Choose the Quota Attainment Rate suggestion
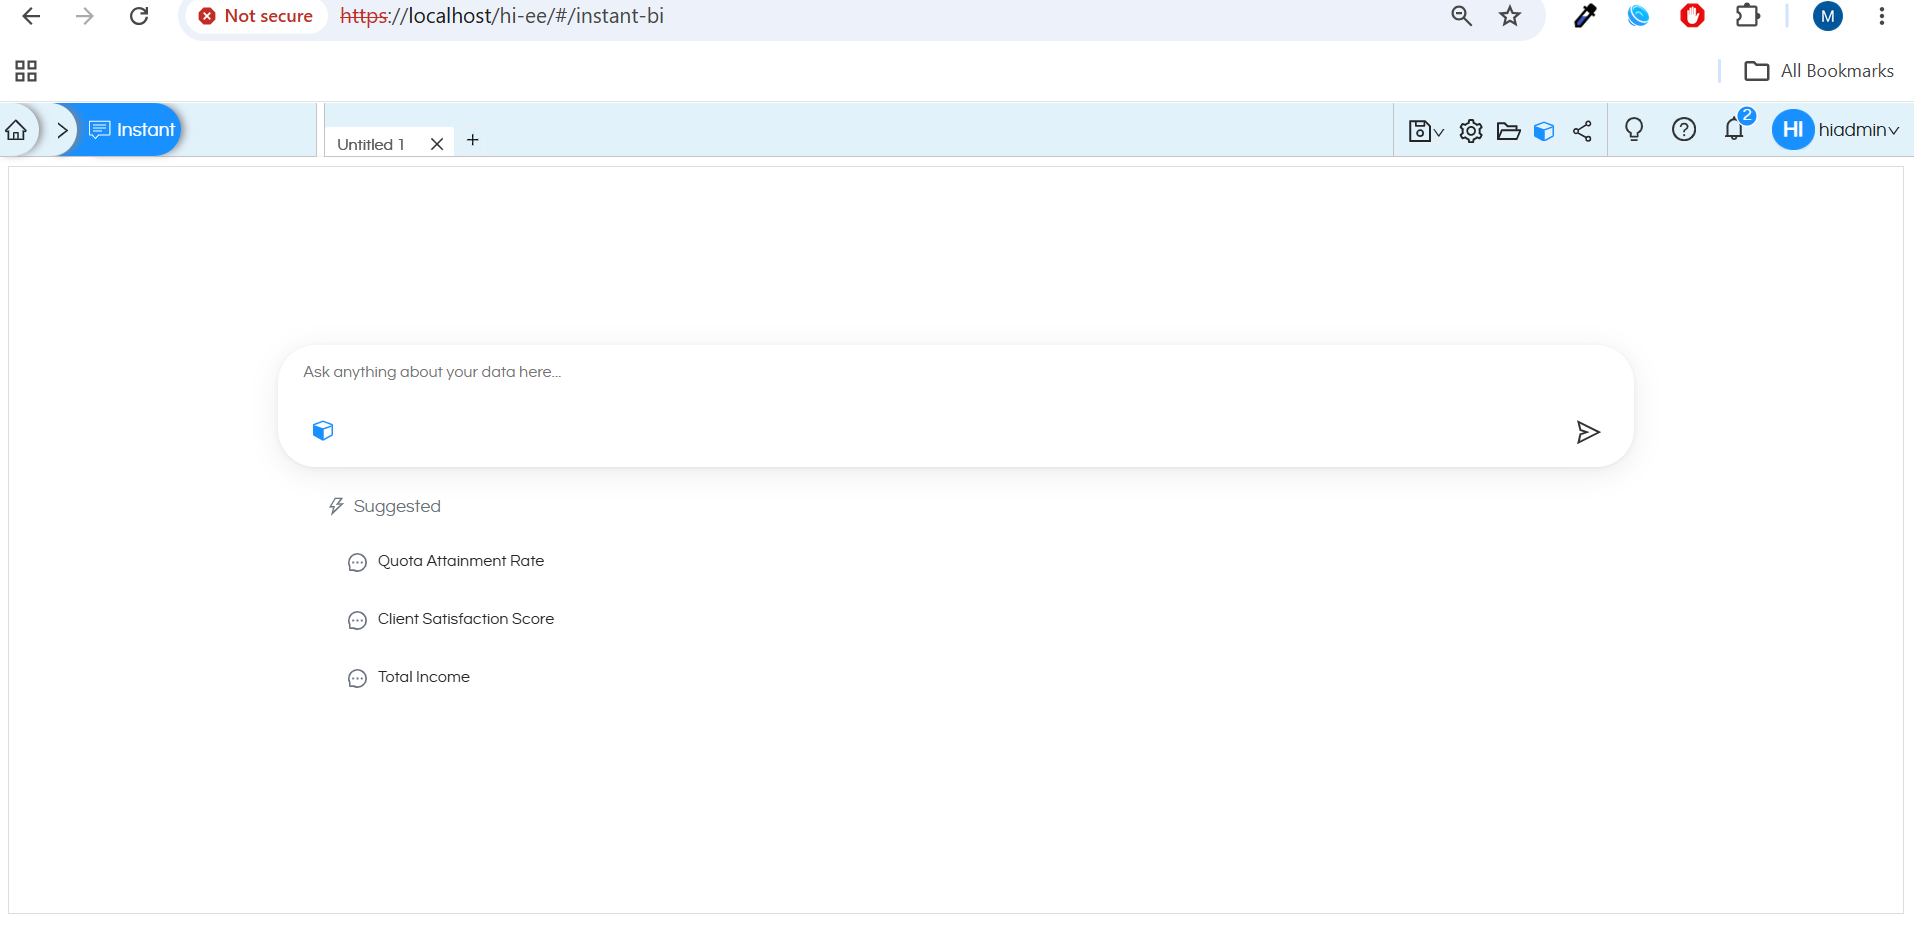1914x927 pixels. (461, 561)
